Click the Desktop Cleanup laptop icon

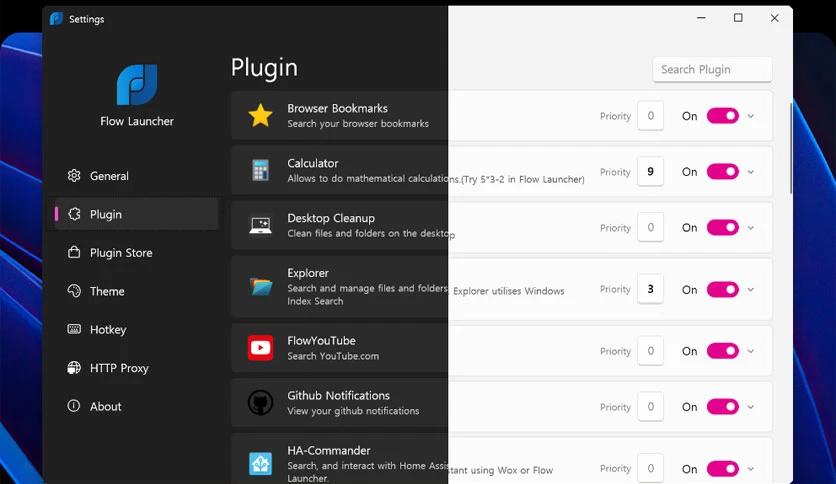pos(260,225)
